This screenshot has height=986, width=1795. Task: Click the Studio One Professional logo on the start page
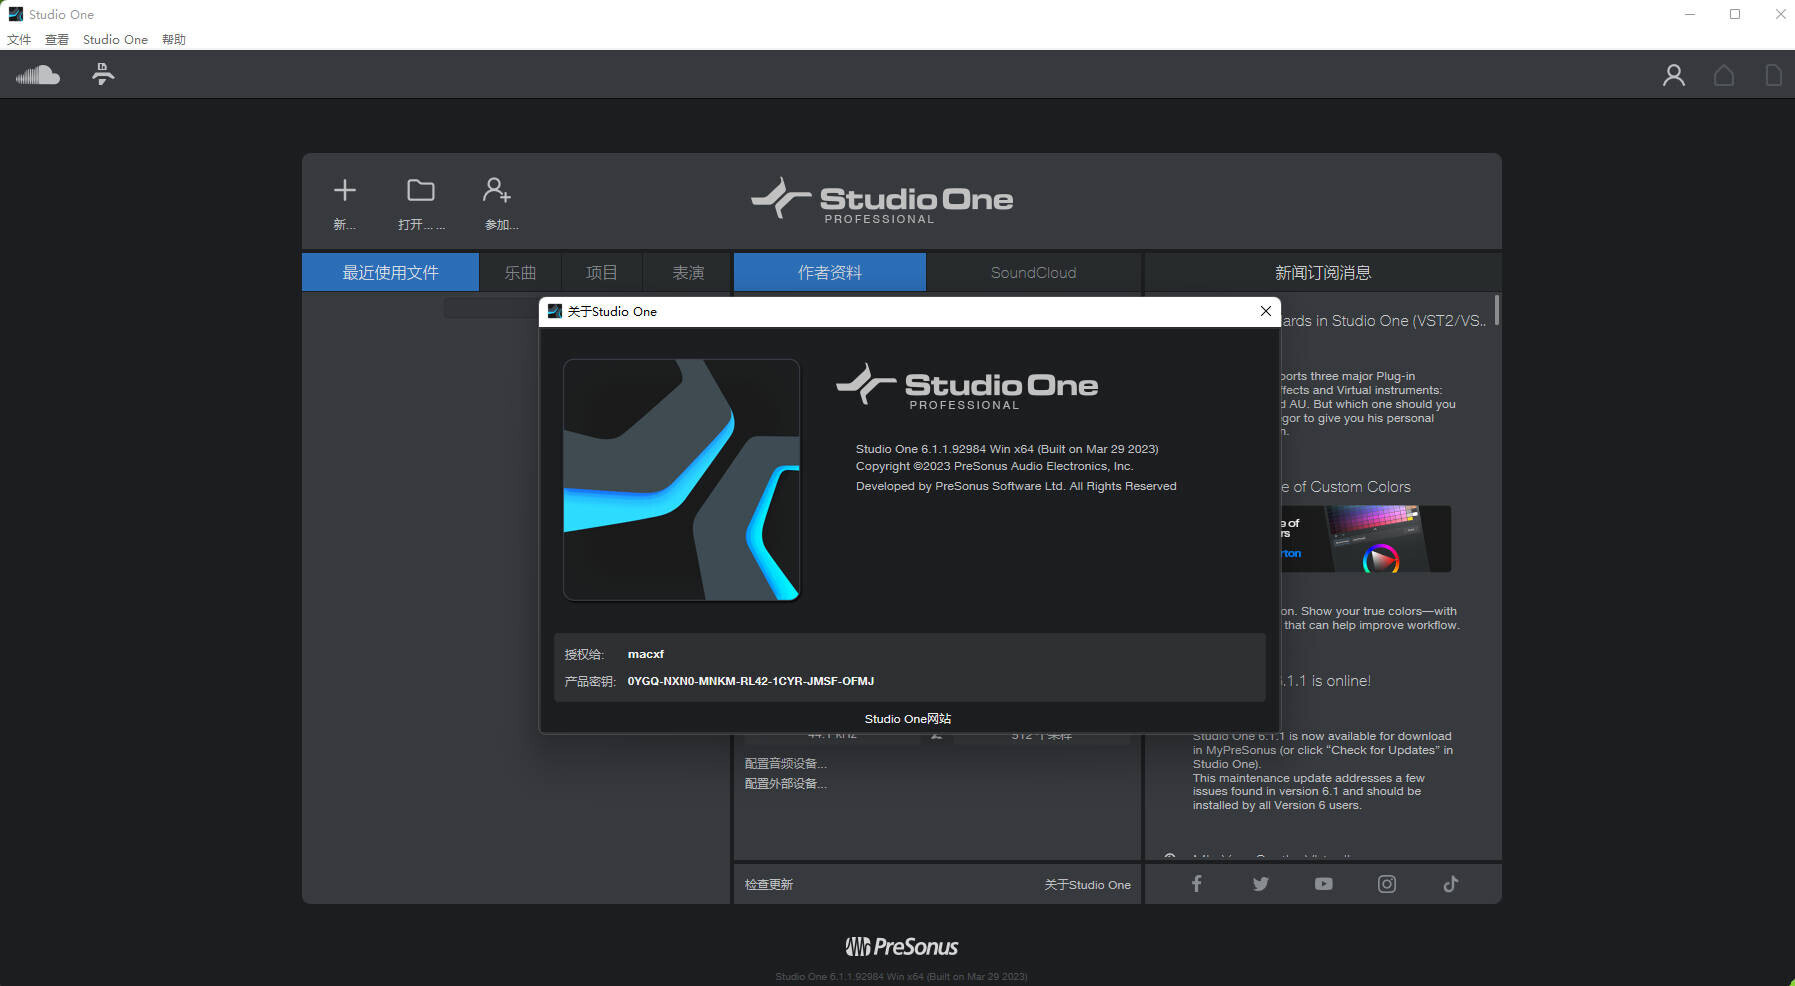point(882,200)
